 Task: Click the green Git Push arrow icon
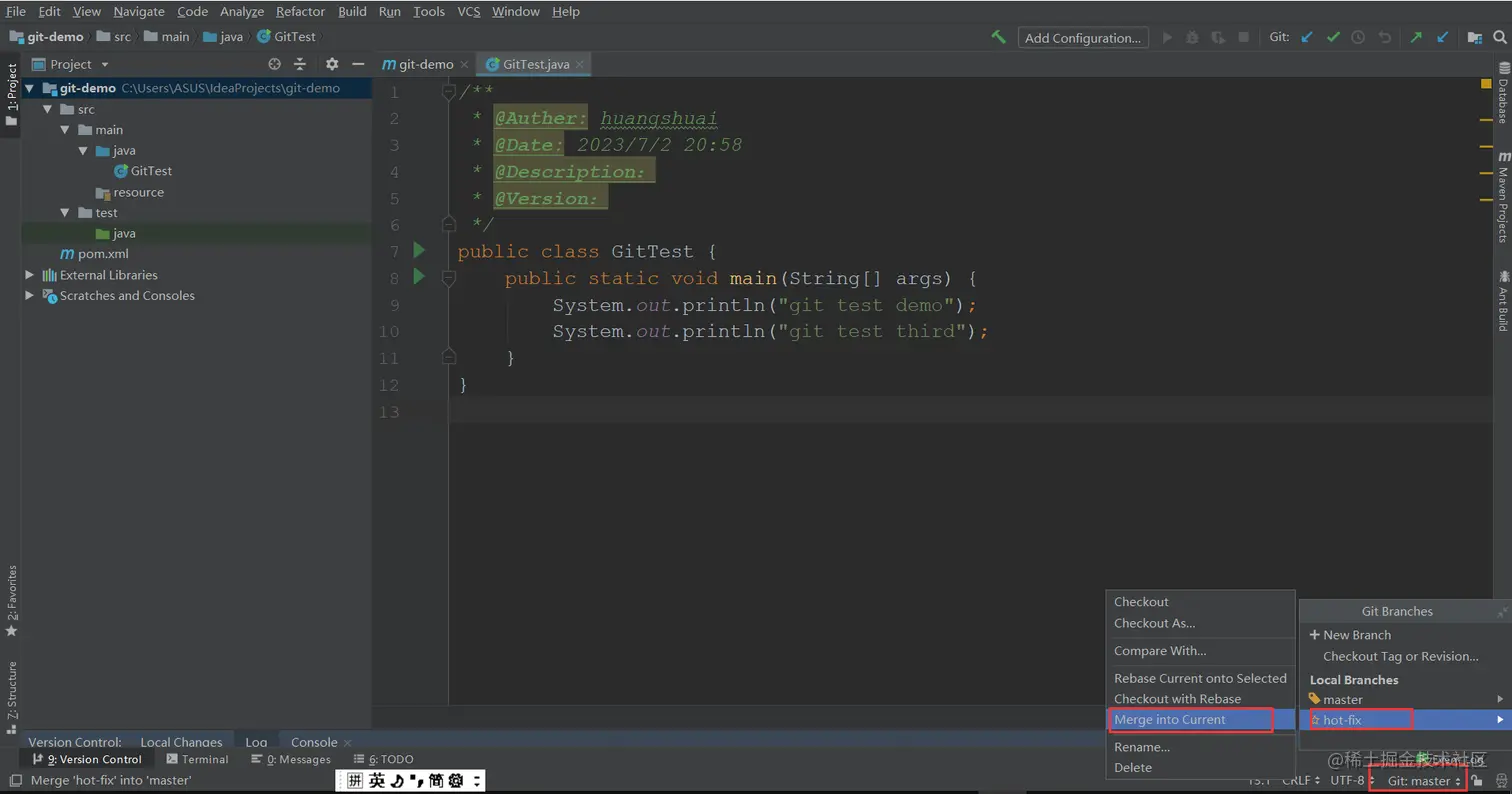click(1416, 37)
